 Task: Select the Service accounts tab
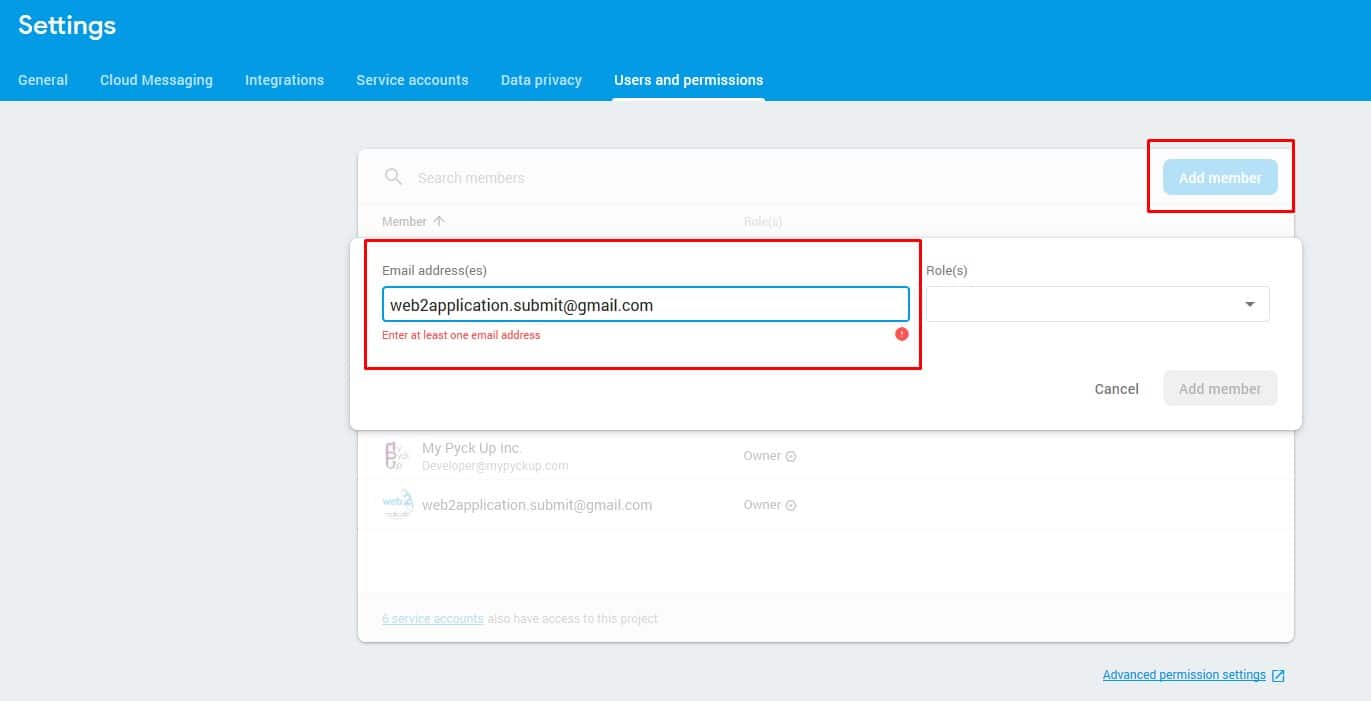coord(412,80)
